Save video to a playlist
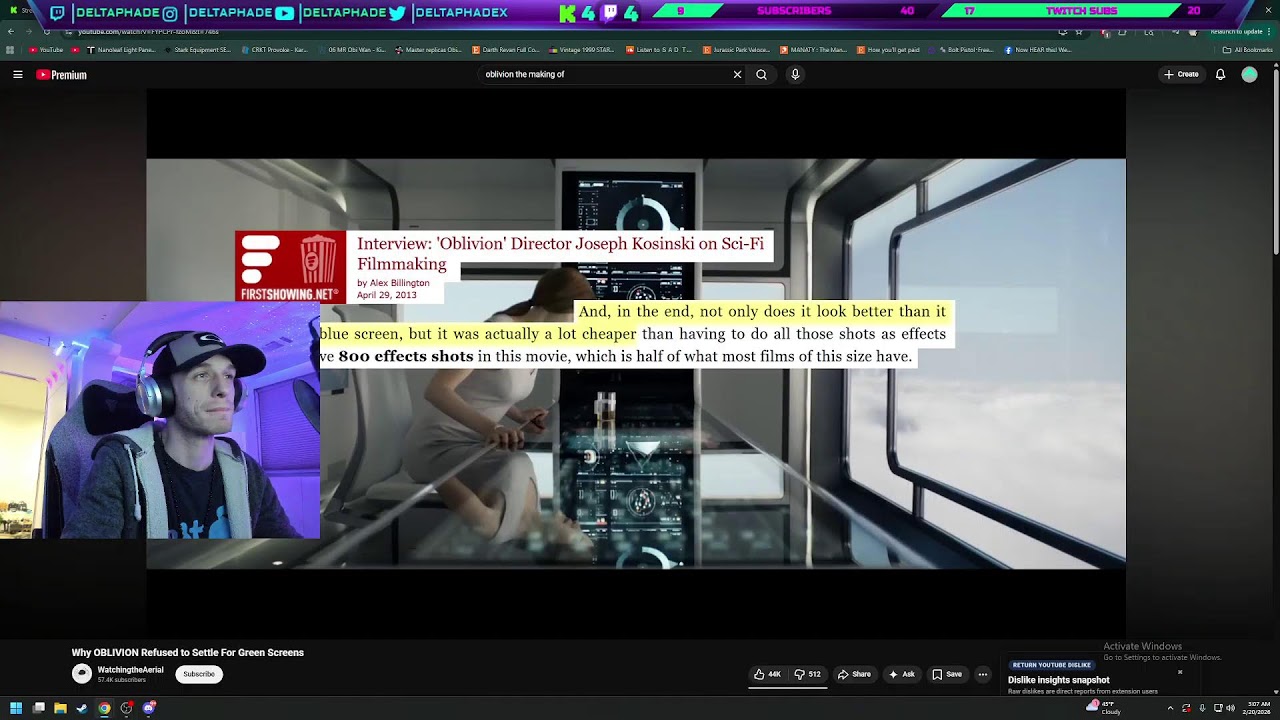The image size is (1280, 720). 947,674
